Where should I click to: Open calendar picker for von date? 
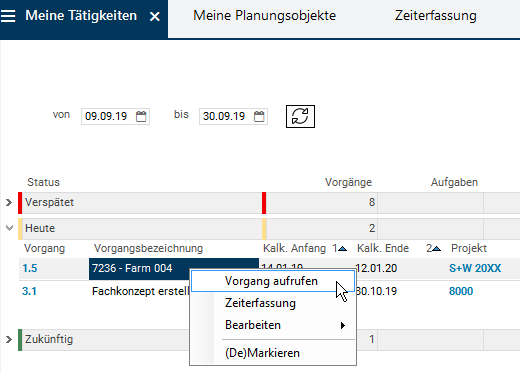(141, 116)
